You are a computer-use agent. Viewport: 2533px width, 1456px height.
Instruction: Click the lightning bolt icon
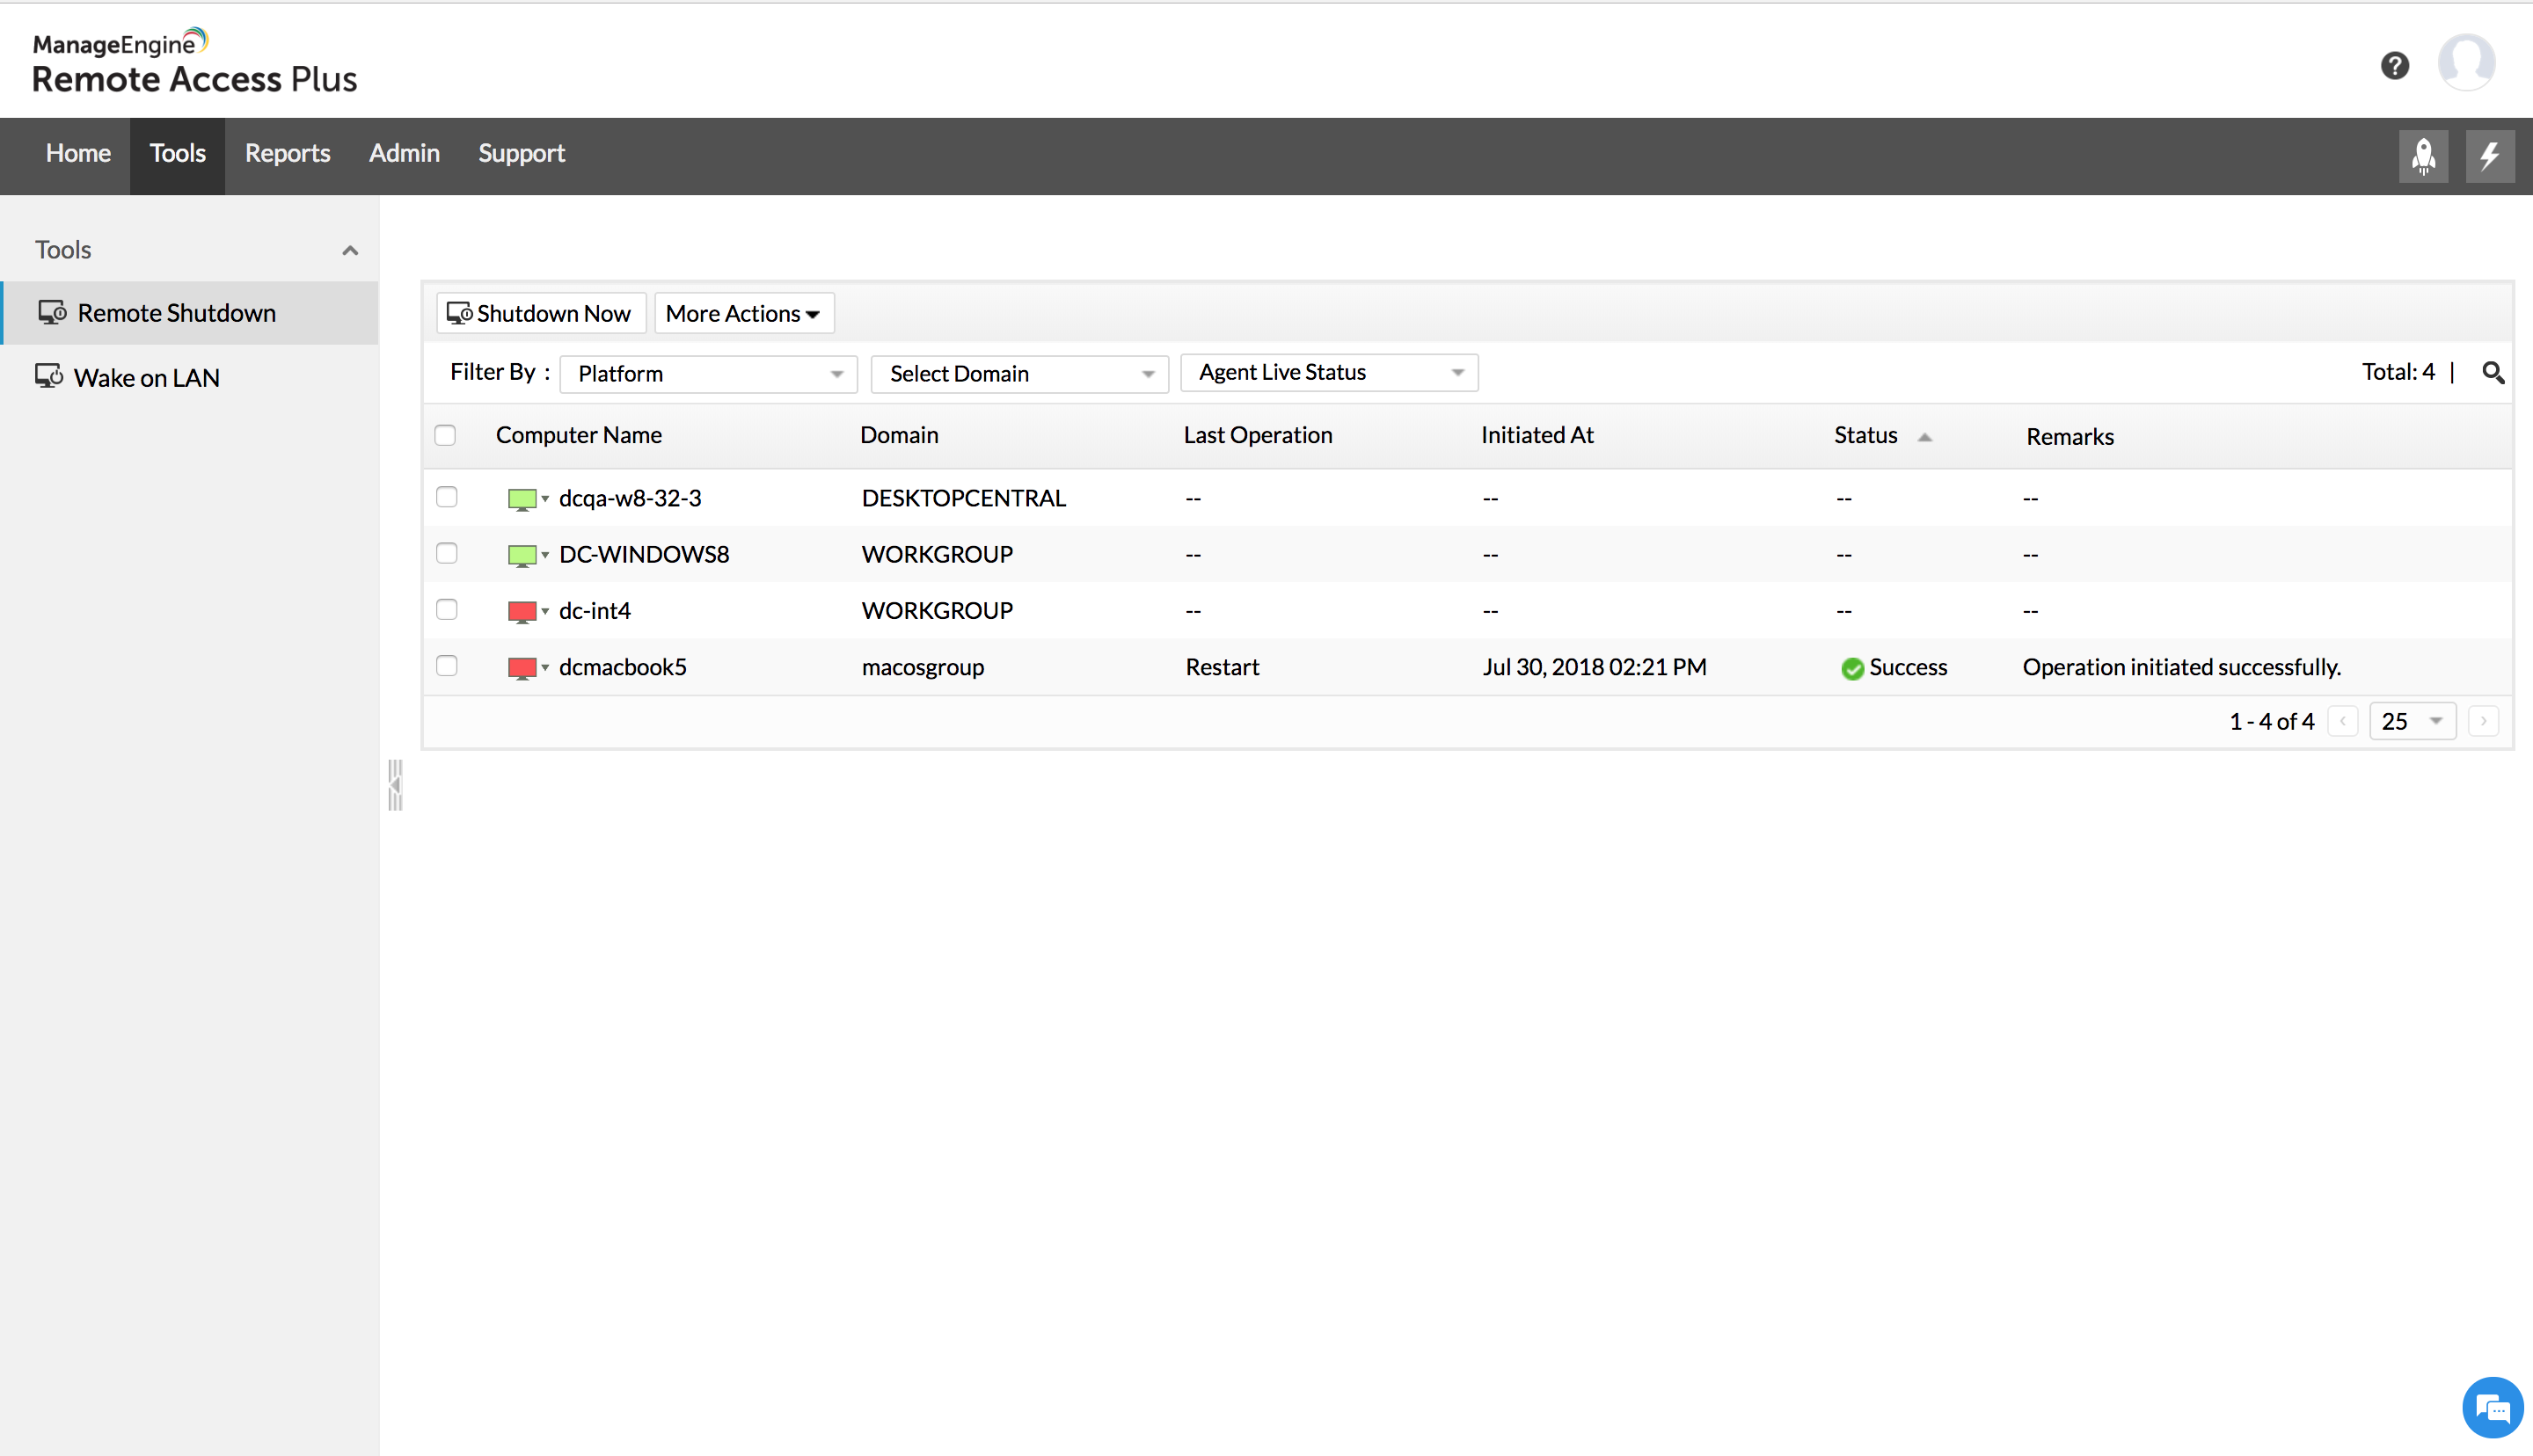coord(2489,156)
